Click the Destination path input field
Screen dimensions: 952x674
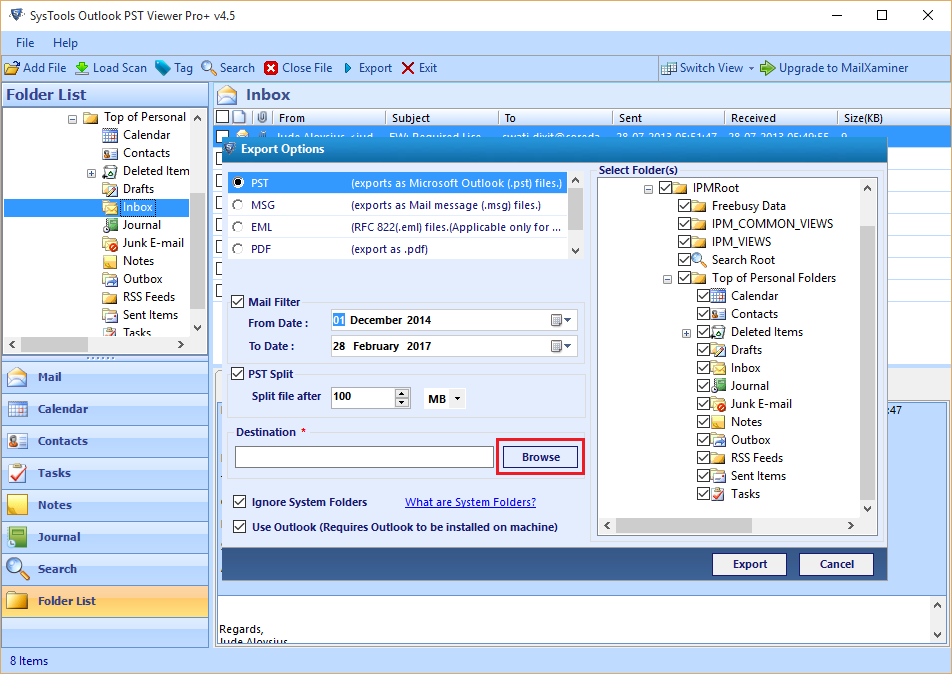pos(364,457)
